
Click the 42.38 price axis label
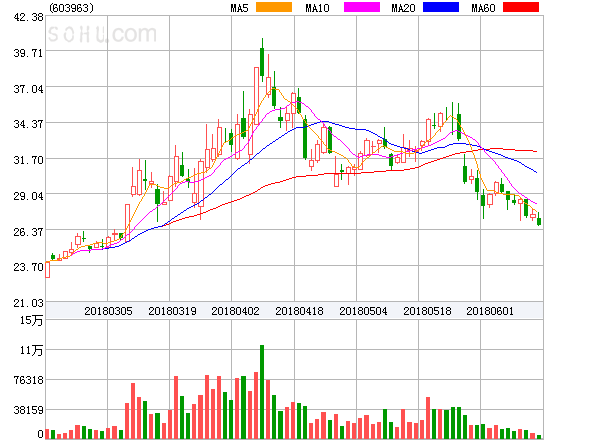pyautogui.click(x=28, y=17)
